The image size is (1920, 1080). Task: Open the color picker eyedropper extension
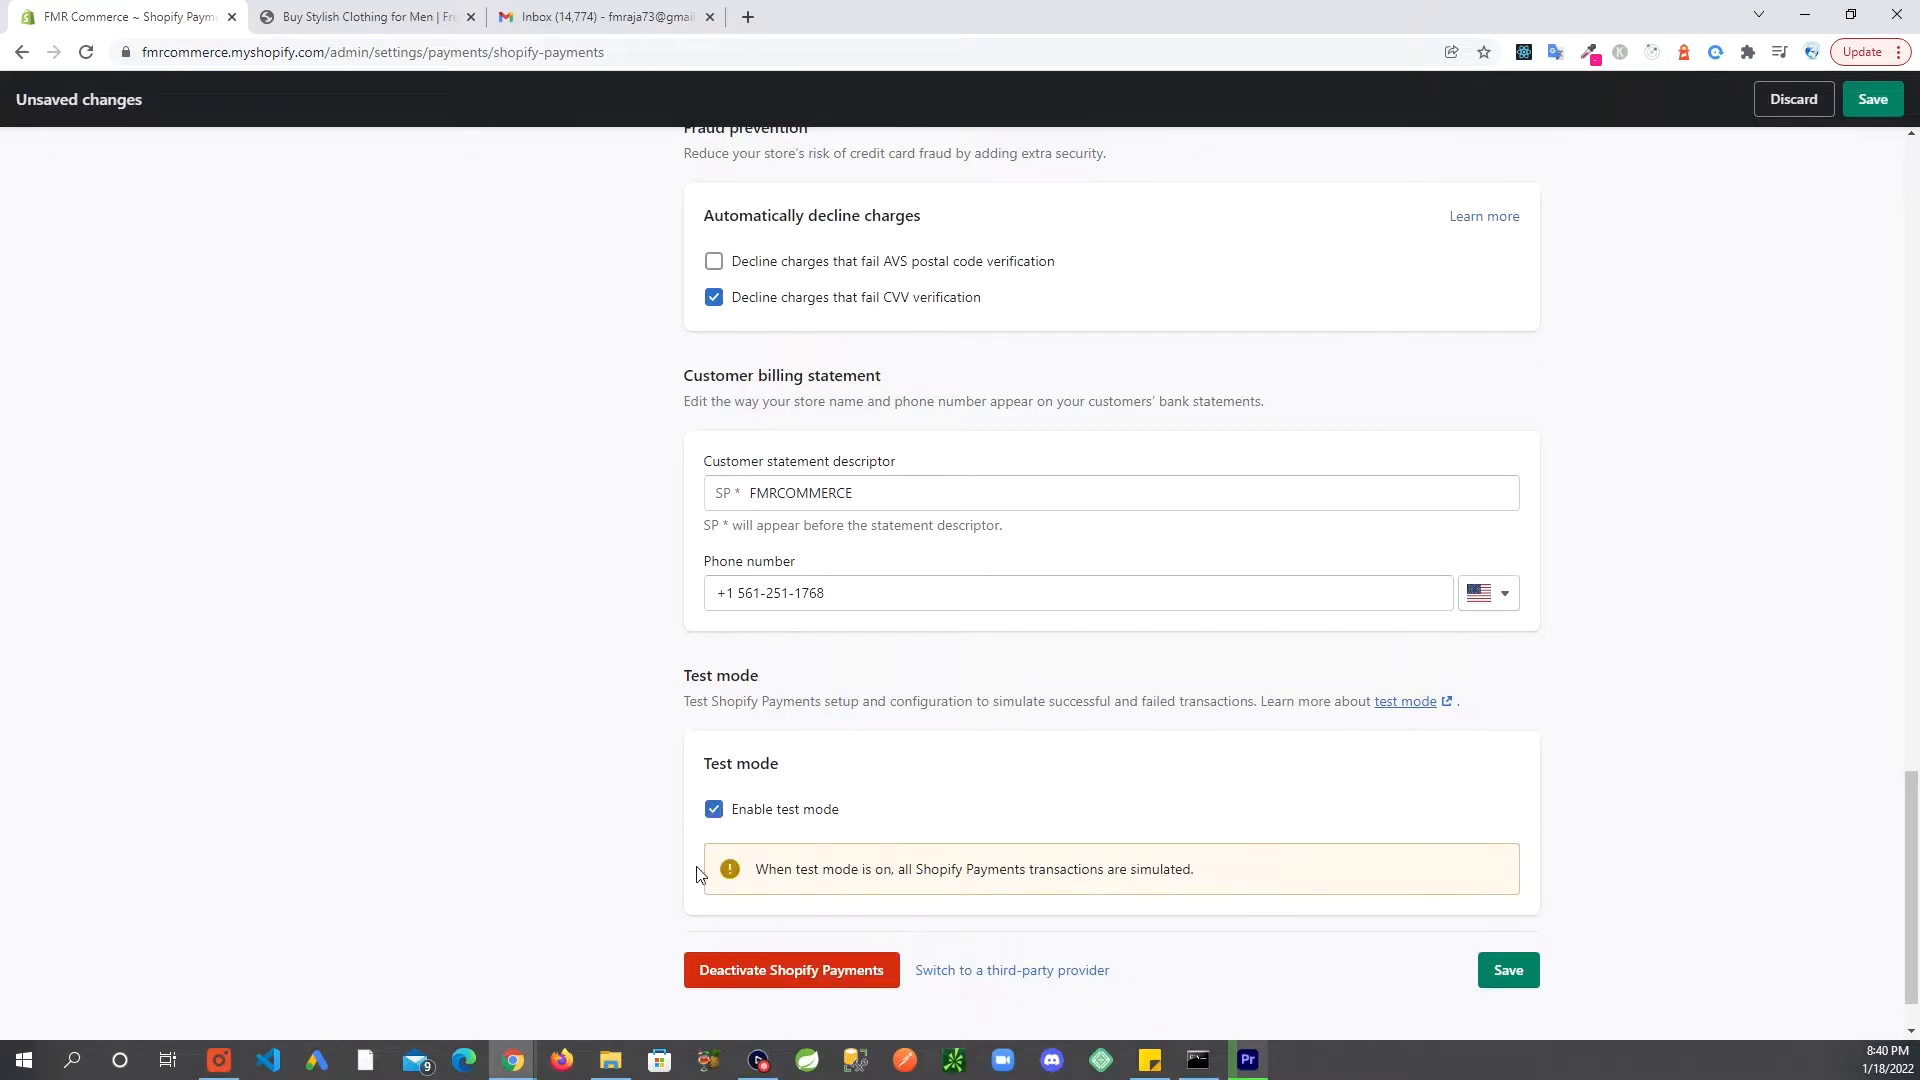click(1588, 52)
